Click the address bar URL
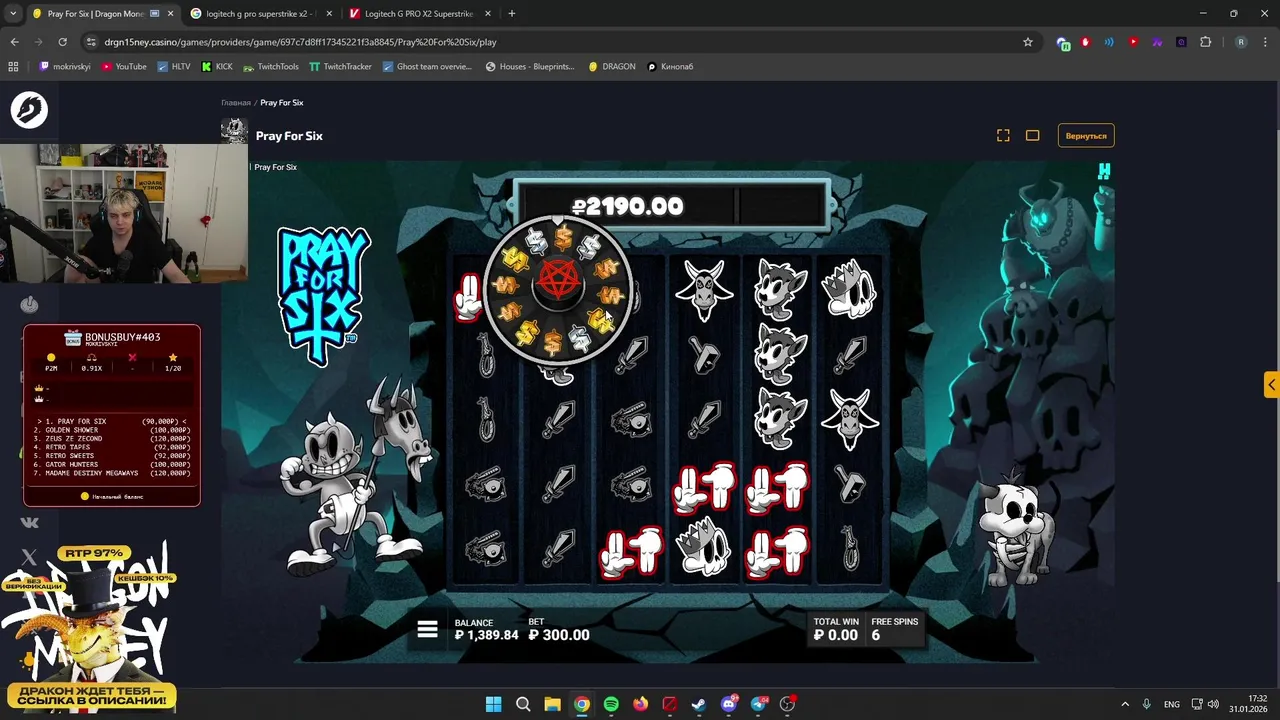The height and width of the screenshot is (720, 1280). click(300, 42)
